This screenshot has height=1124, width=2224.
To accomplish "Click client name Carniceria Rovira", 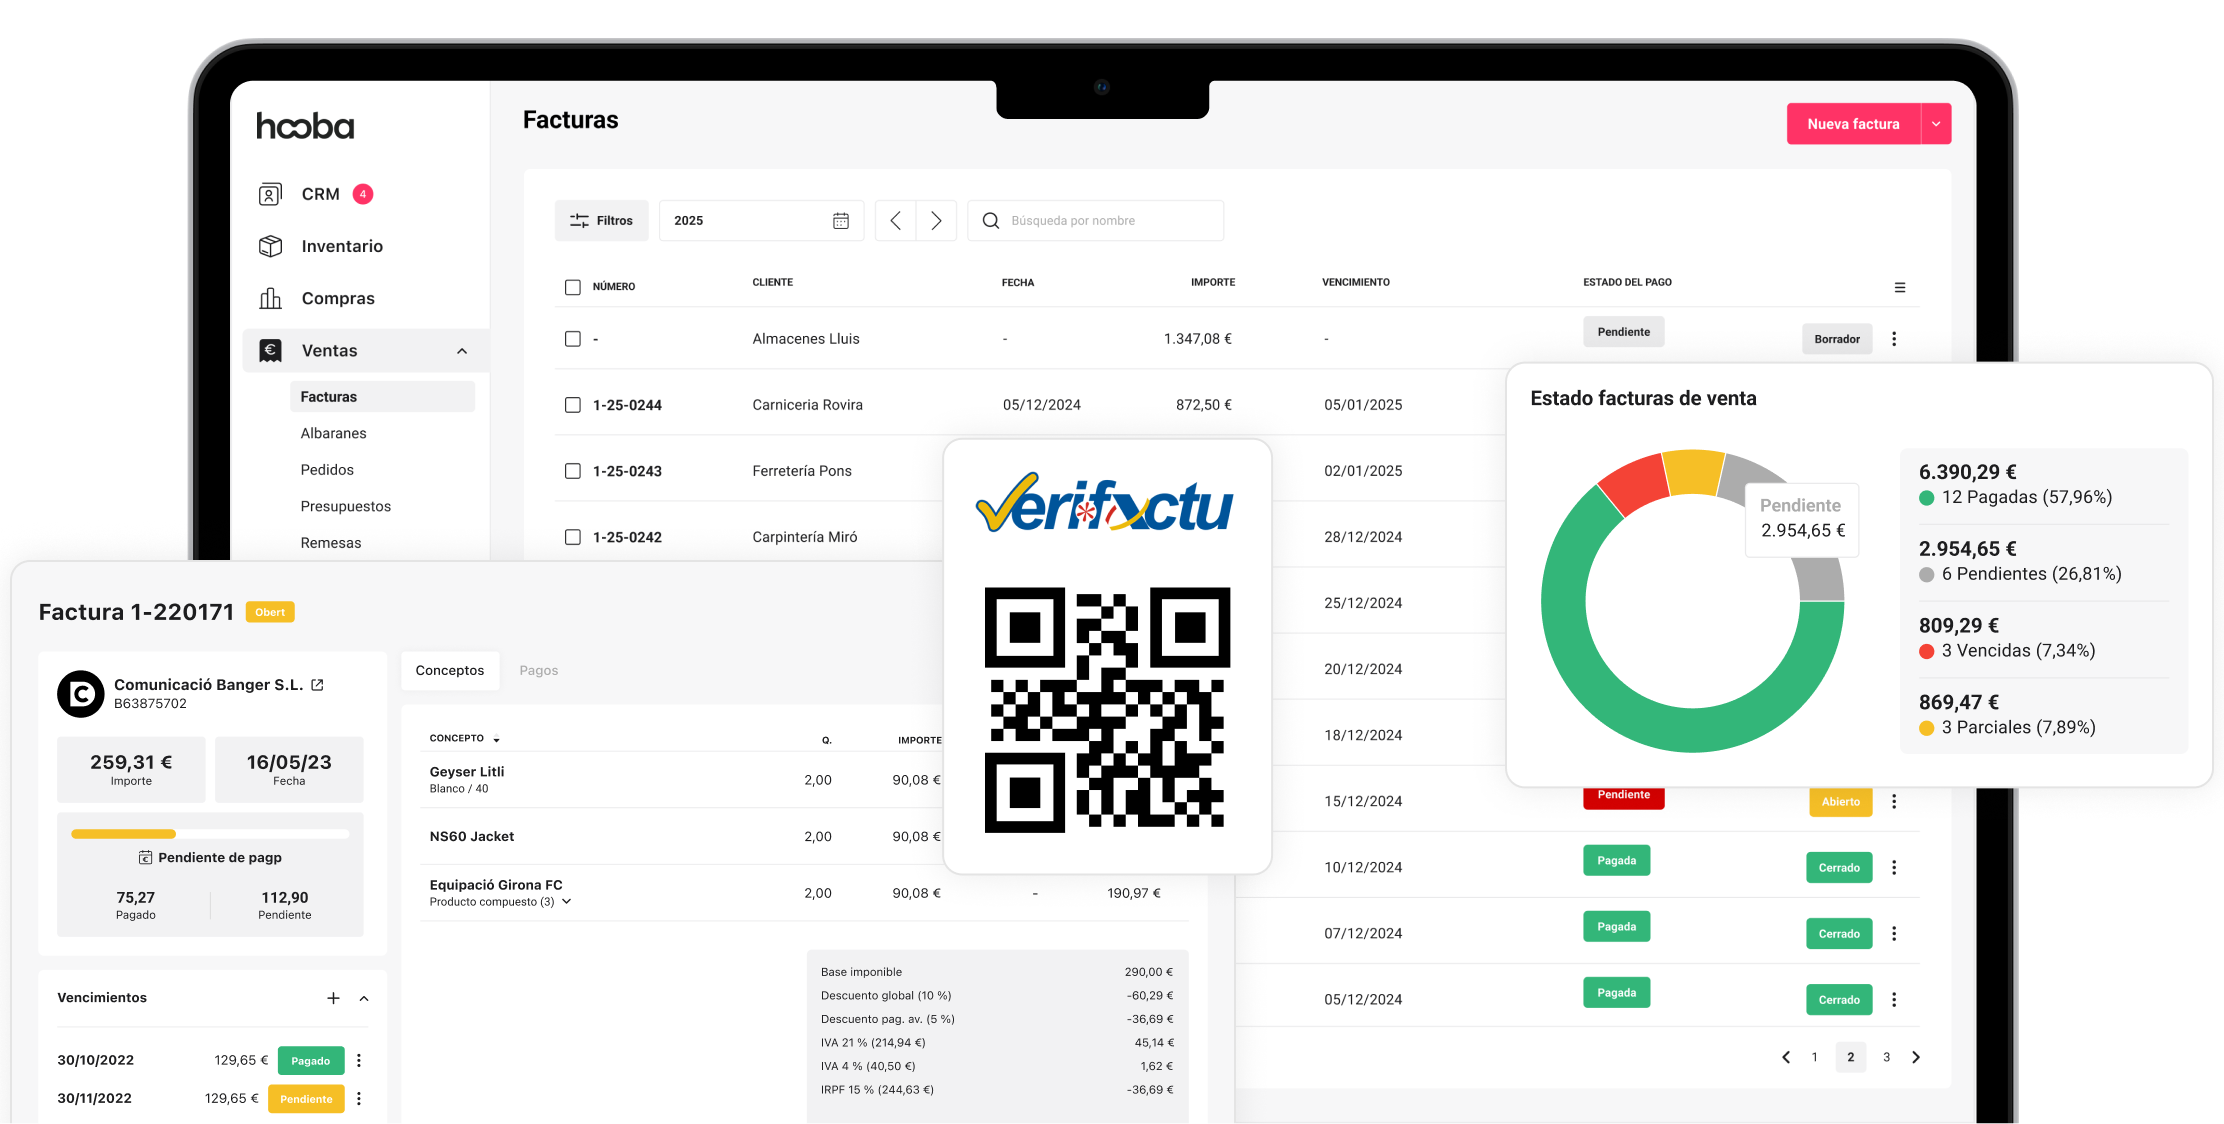I will click(x=808, y=405).
